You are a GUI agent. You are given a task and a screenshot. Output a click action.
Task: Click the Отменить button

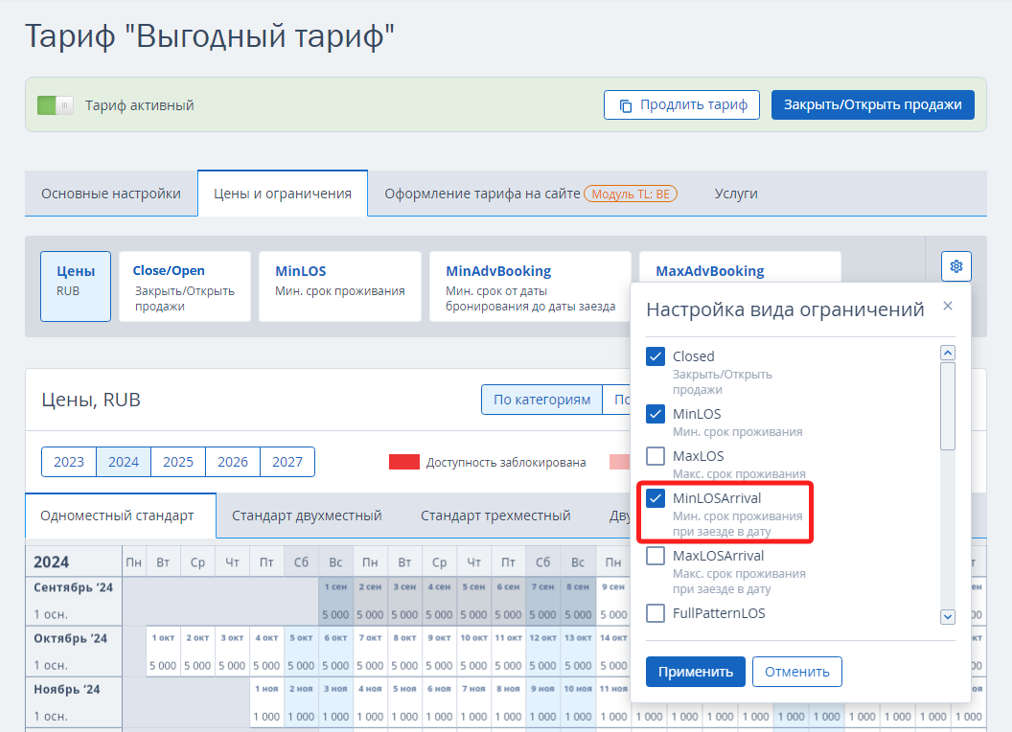tap(797, 671)
